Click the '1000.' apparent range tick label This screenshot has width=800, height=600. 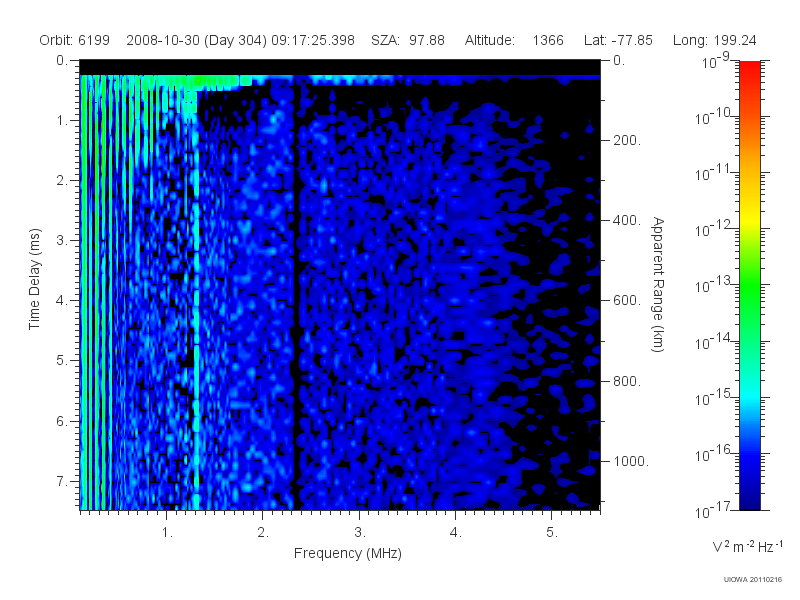pos(631,461)
